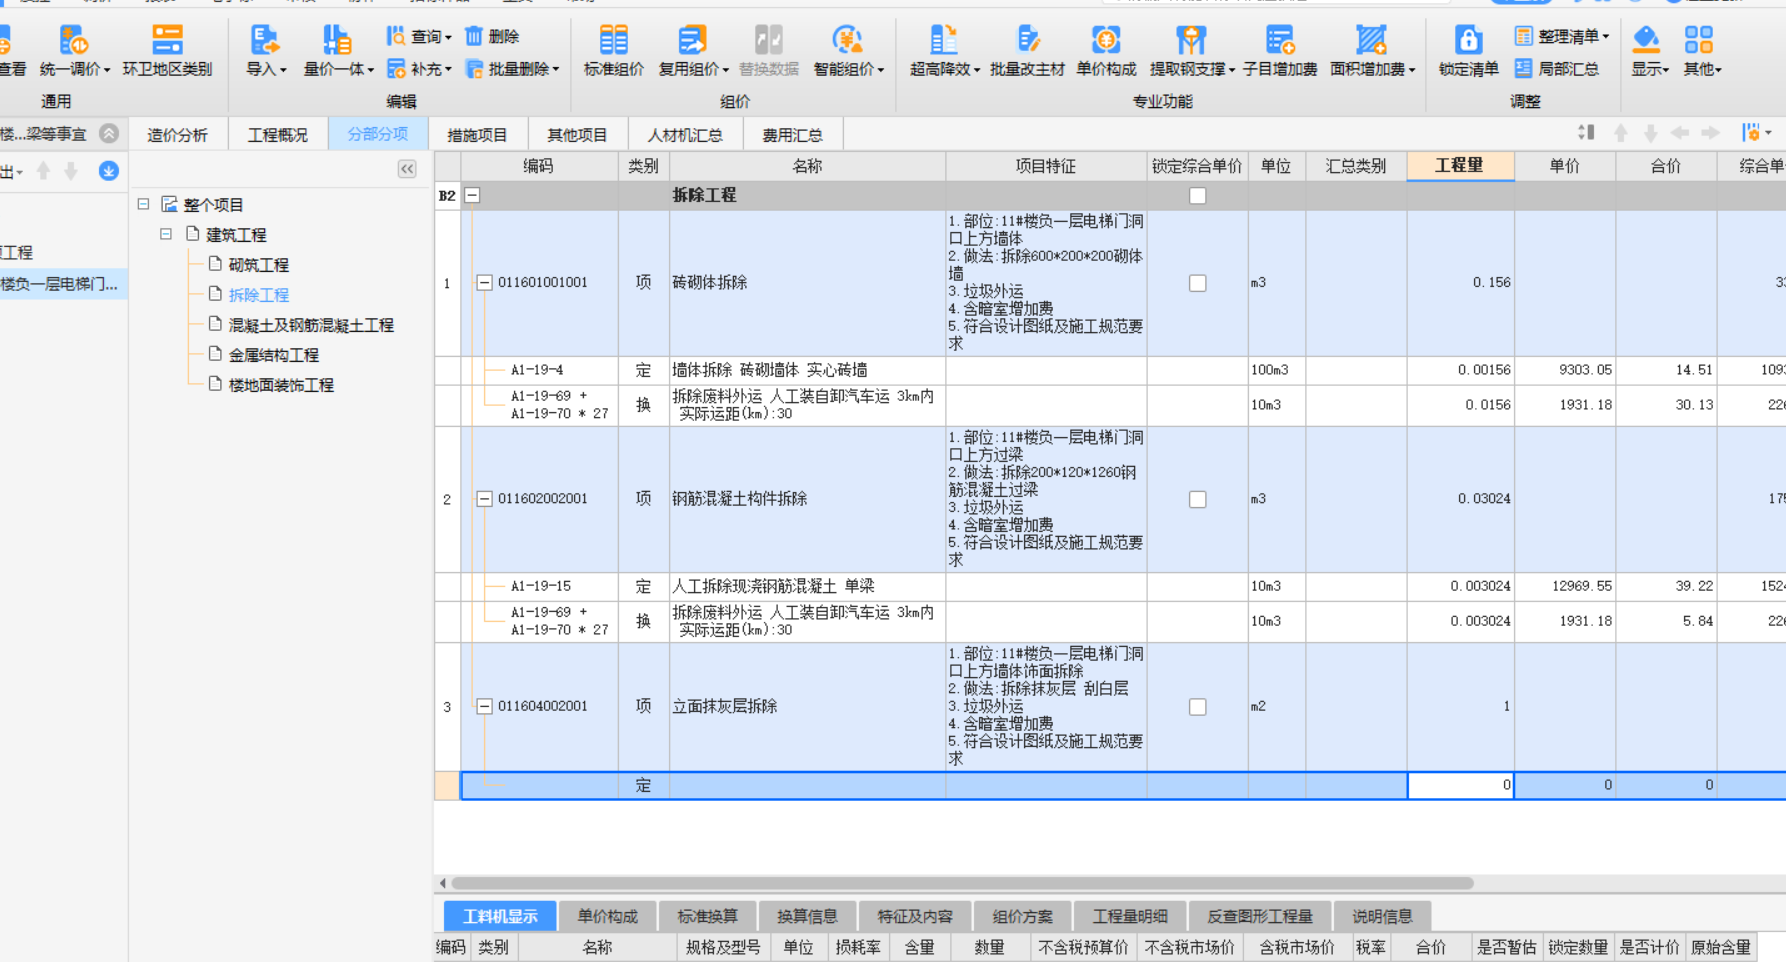Open the 反查图形工程量 bottom tab
Image resolution: width=1786 pixels, height=962 pixels.
click(1260, 916)
